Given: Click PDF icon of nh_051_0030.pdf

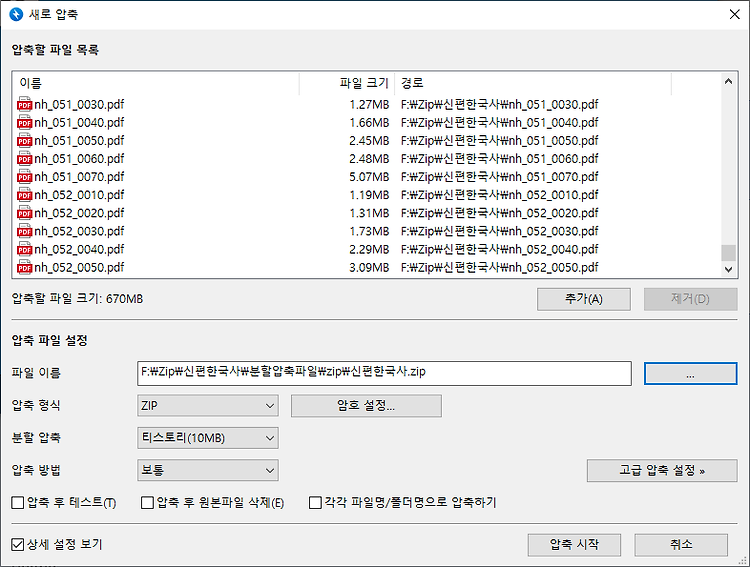Looking at the screenshot, I should (x=24, y=104).
